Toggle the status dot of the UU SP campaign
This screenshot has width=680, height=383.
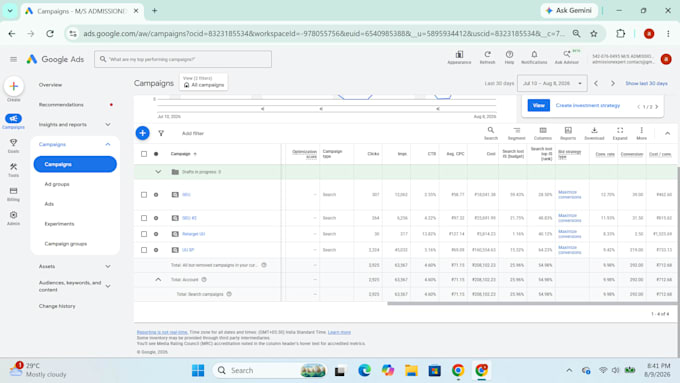coord(156,250)
